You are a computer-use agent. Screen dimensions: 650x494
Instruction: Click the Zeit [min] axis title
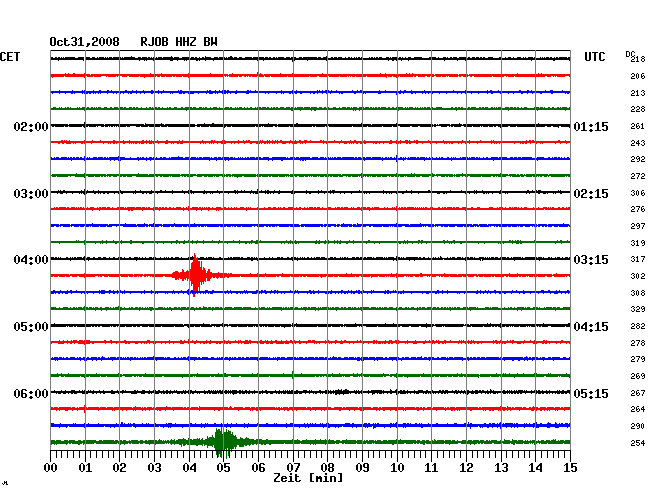308,478
